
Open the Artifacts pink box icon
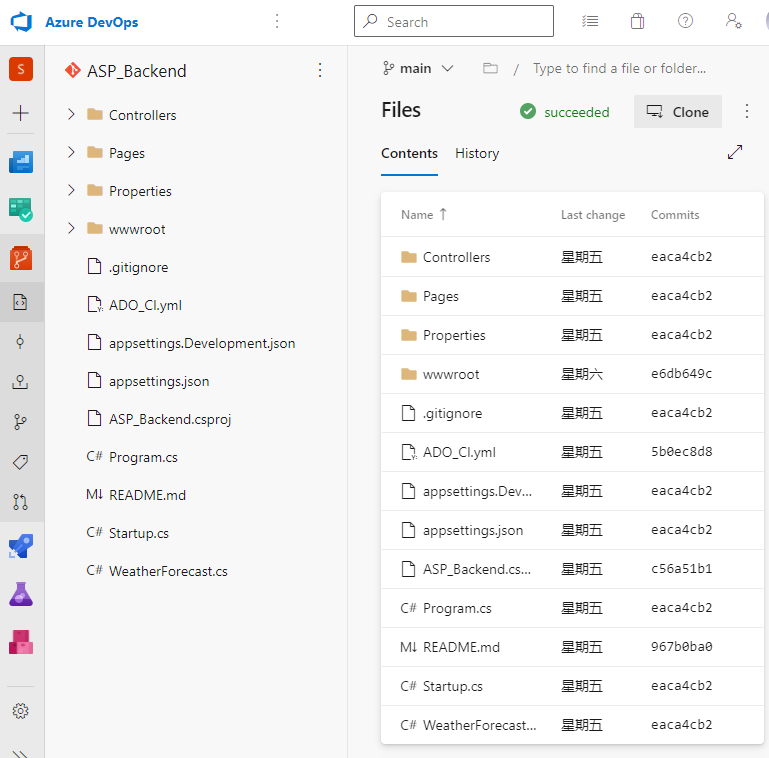[21, 642]
